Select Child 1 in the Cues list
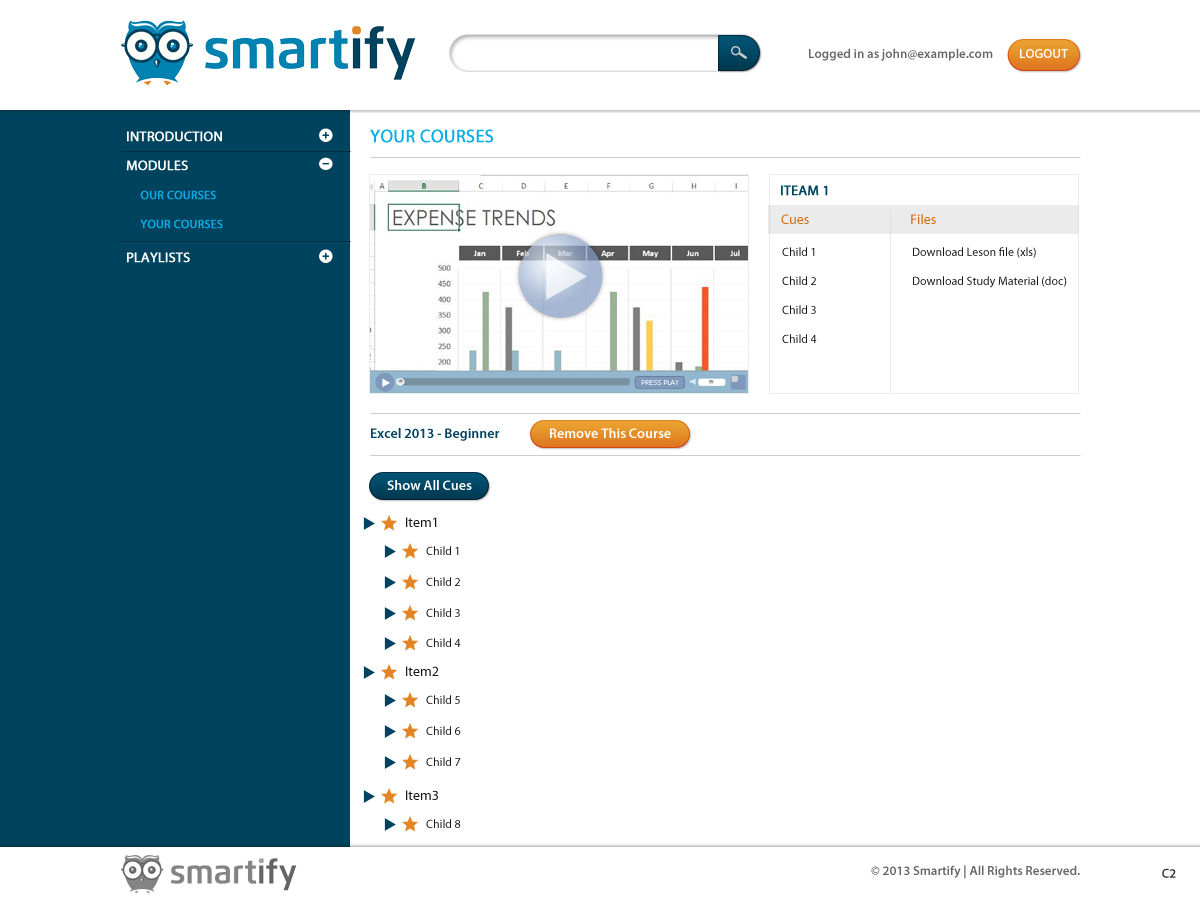The width and height of the screenshot is (1200, 900). point(799,252)
